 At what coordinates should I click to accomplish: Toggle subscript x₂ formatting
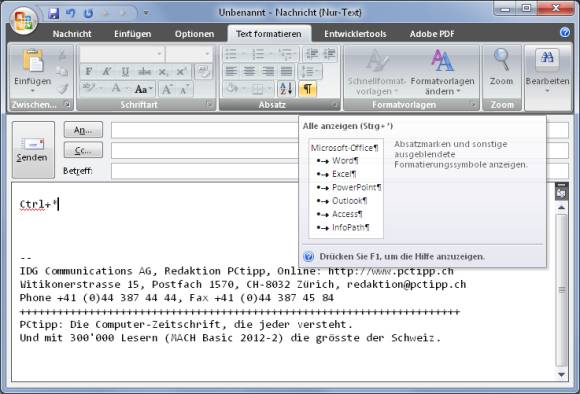(163, 71)
